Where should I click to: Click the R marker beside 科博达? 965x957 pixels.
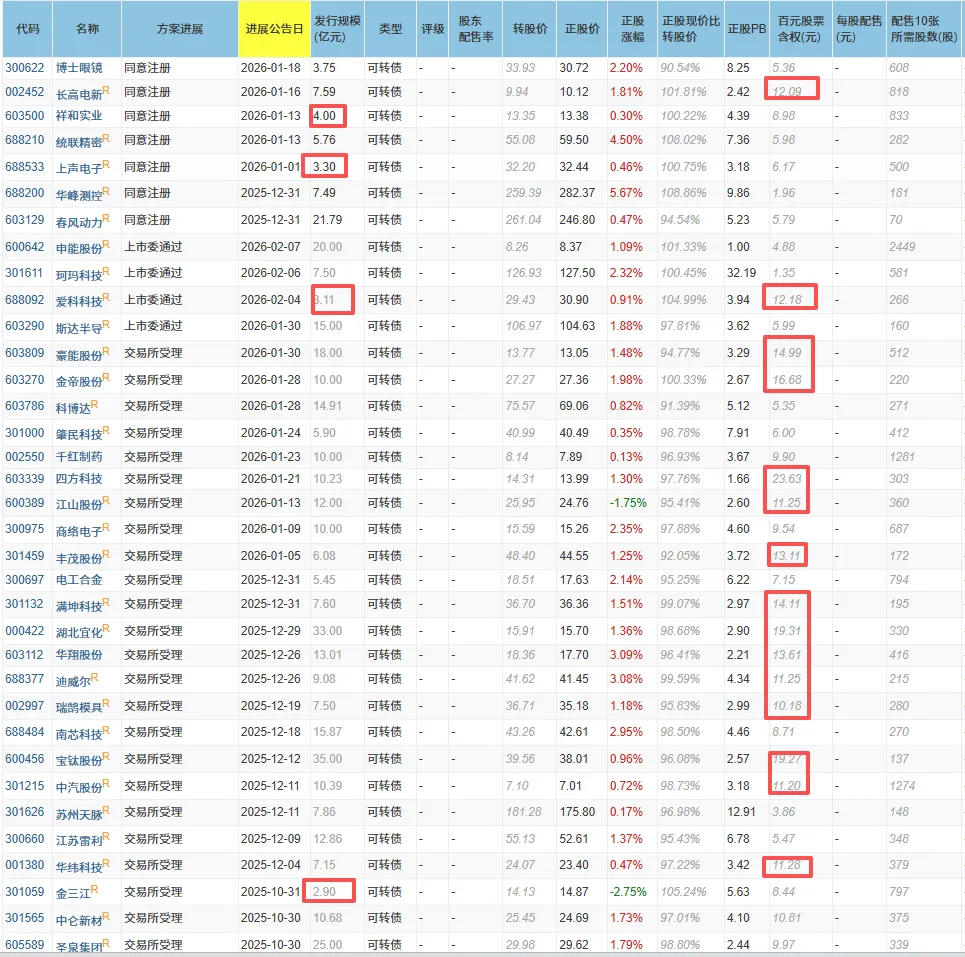[x=94, y=404]
